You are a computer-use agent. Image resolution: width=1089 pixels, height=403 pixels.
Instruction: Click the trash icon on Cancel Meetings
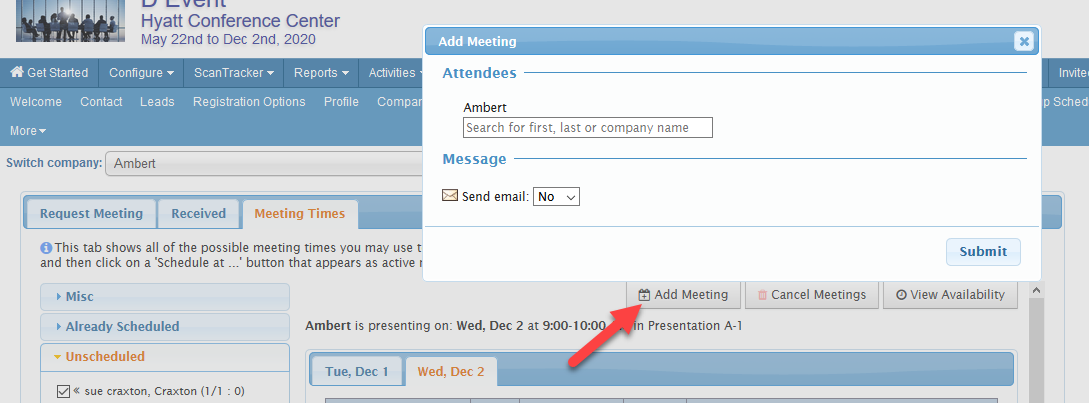(762, 295)
